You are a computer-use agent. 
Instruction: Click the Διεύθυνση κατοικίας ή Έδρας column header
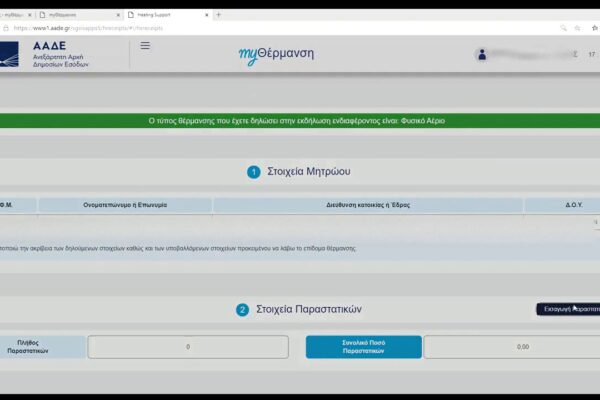click(368, 205)
